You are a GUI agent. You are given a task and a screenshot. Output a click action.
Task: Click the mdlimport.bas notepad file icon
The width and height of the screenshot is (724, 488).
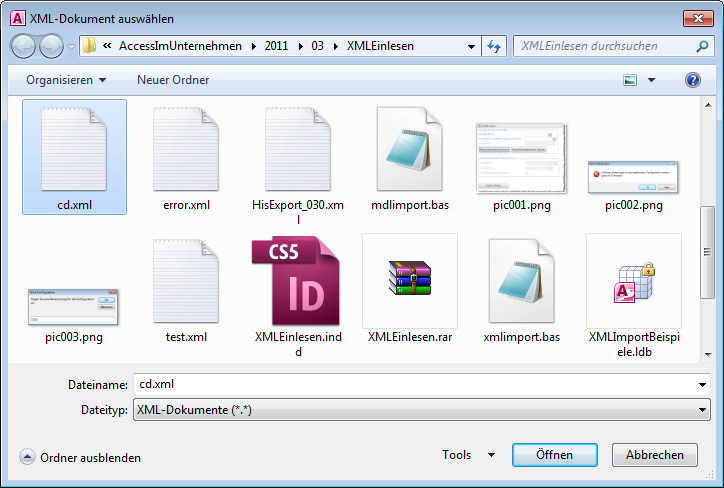tap(409, 149)
